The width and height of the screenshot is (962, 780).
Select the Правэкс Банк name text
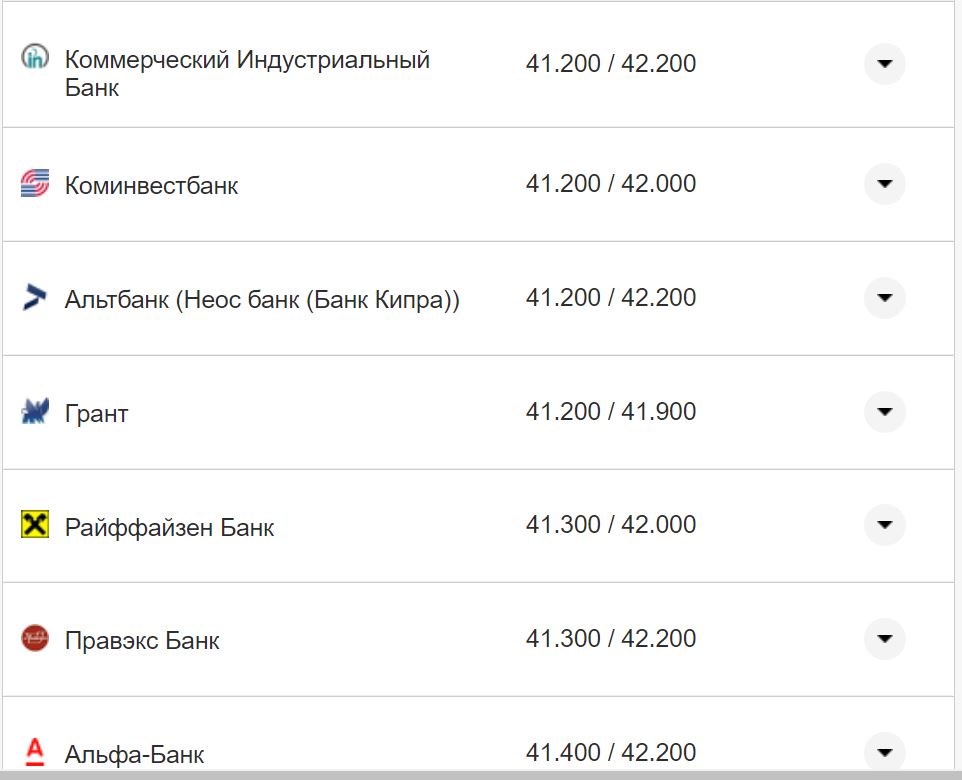pos(142,641)
